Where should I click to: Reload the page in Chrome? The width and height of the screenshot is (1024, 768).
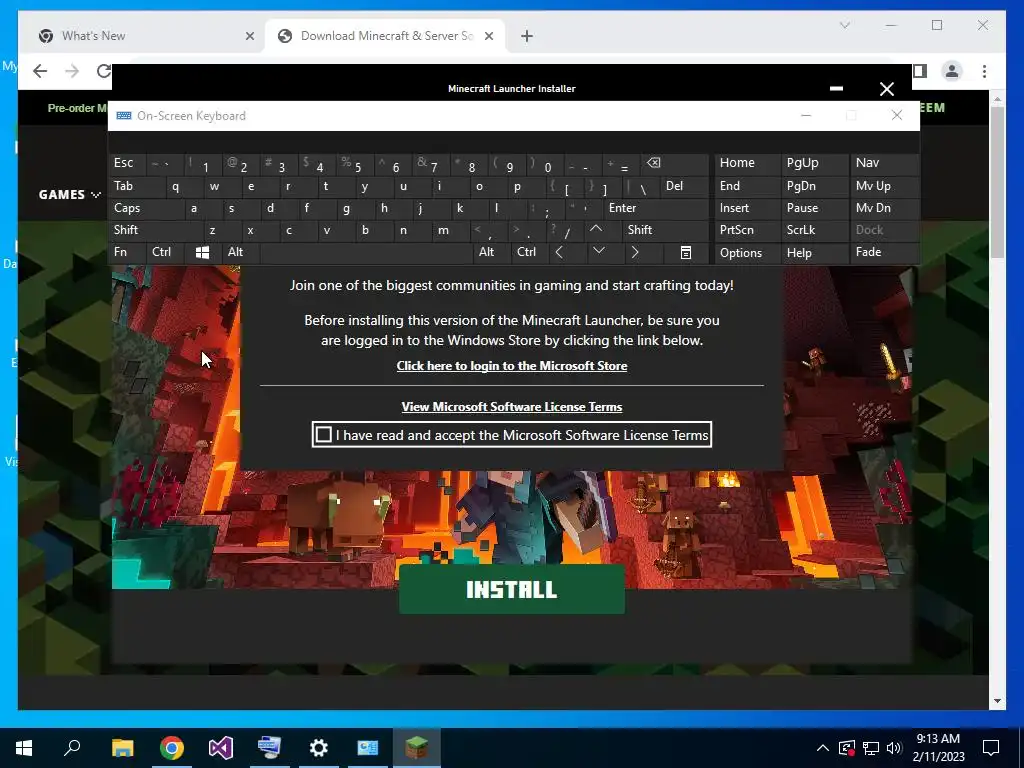point(103,71)
